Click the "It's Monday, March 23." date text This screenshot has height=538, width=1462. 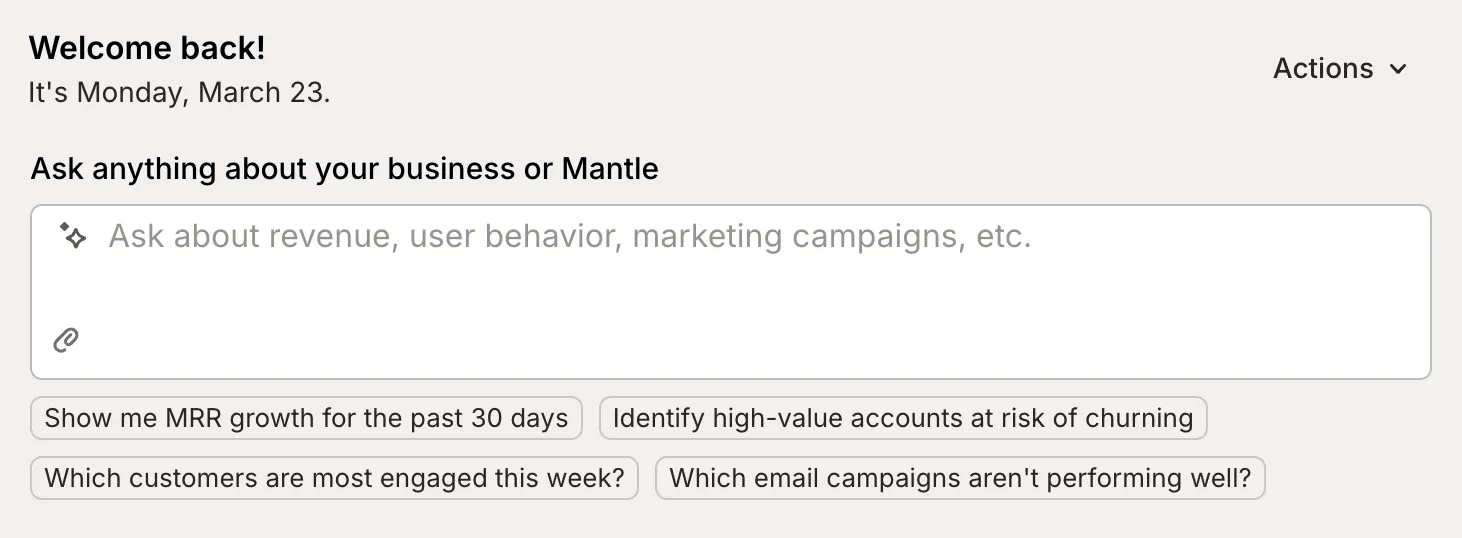179,93
